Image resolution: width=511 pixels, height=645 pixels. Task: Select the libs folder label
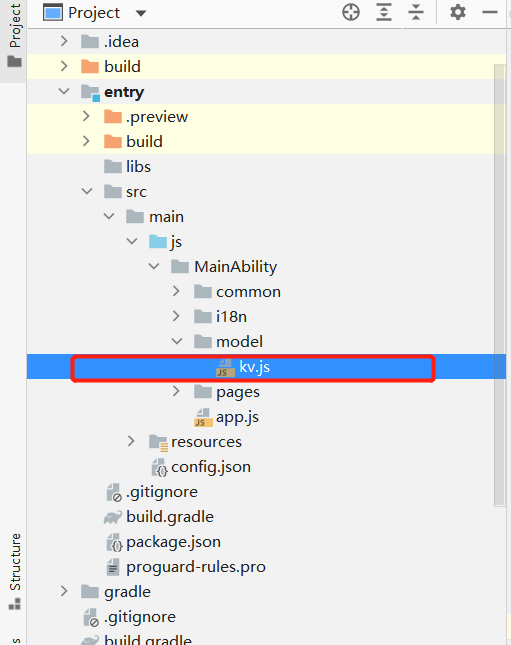[x=138, y=166]
